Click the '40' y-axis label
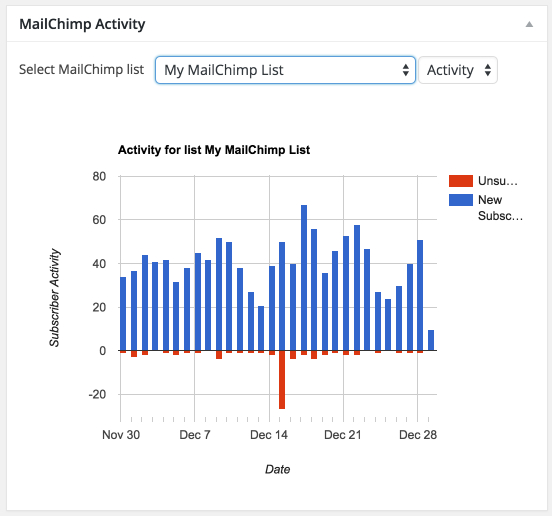Viewport: 552px width, 516px height. click(x=99, y=263)
